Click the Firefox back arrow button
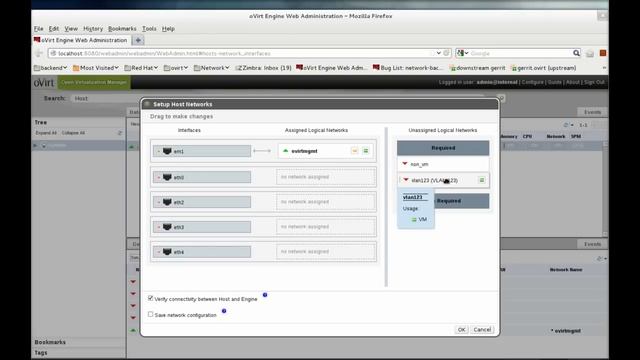640x360 pixels. coord(39,53)
